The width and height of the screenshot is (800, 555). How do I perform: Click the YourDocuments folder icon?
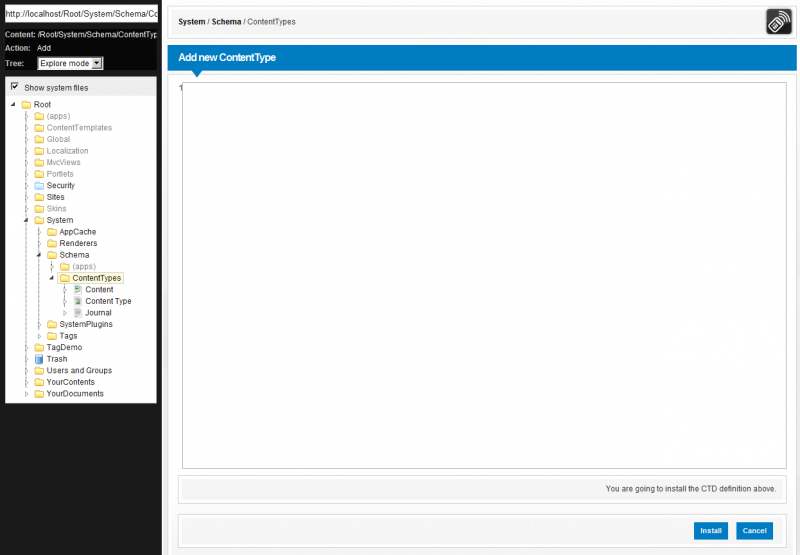39,394
